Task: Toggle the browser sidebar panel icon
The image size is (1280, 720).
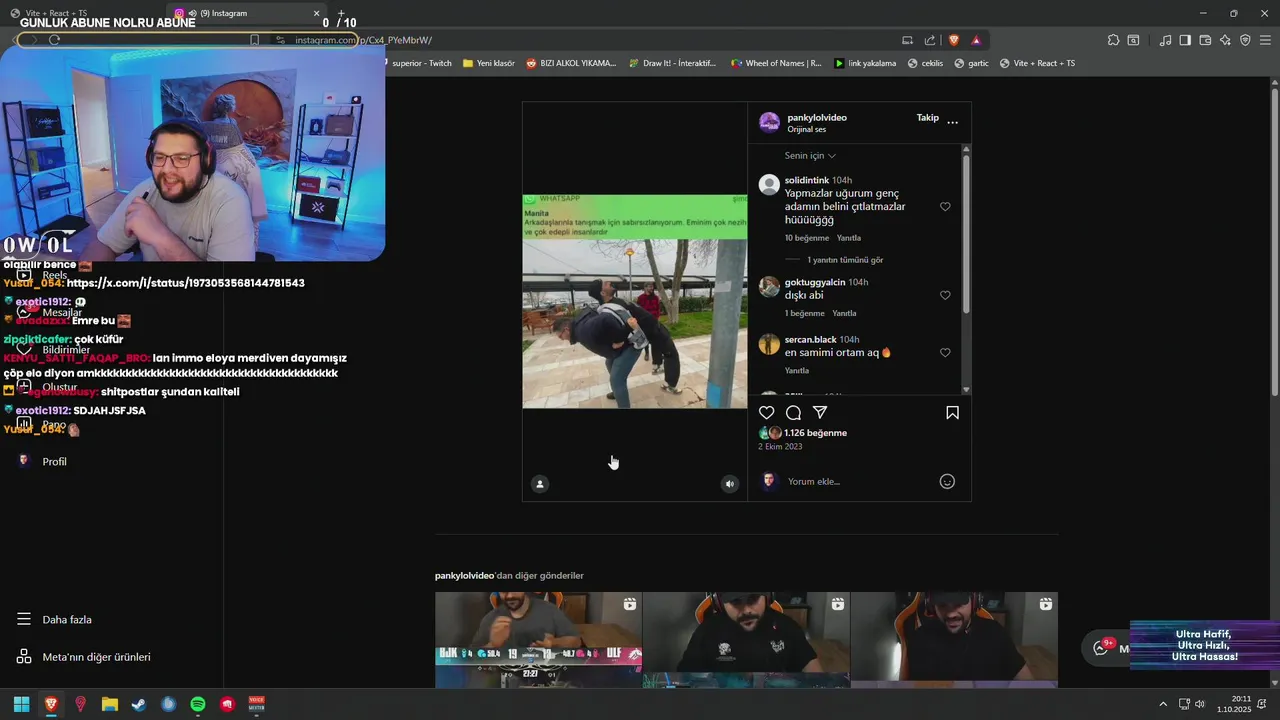Action: (x=1185, y=40)
